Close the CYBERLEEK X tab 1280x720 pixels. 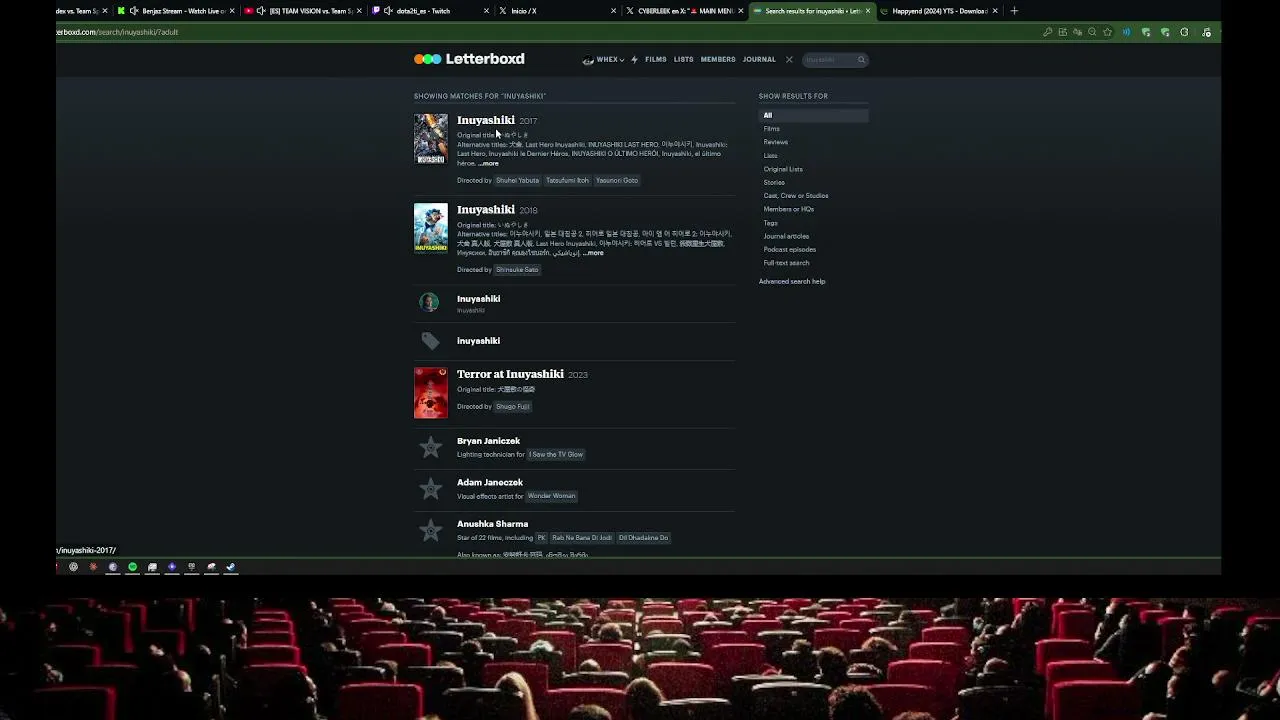741,11
